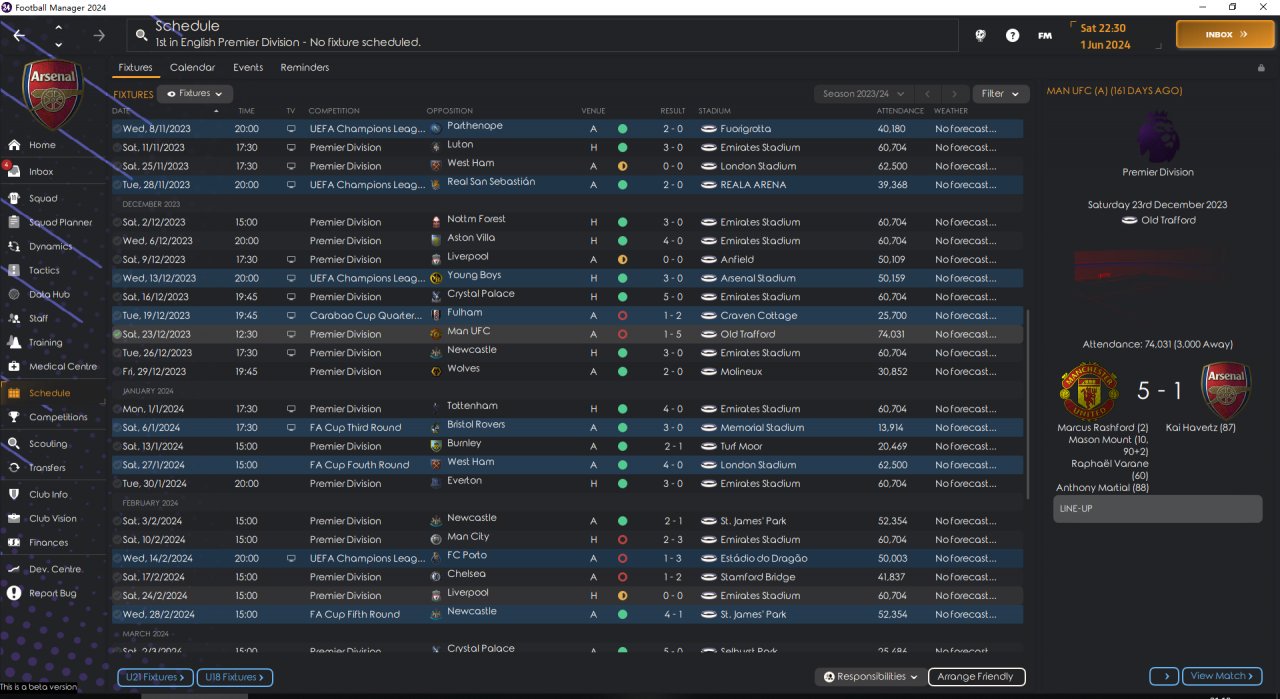
Task: Open the LINE-UP section in match panel
Action: pos(1156,509)
